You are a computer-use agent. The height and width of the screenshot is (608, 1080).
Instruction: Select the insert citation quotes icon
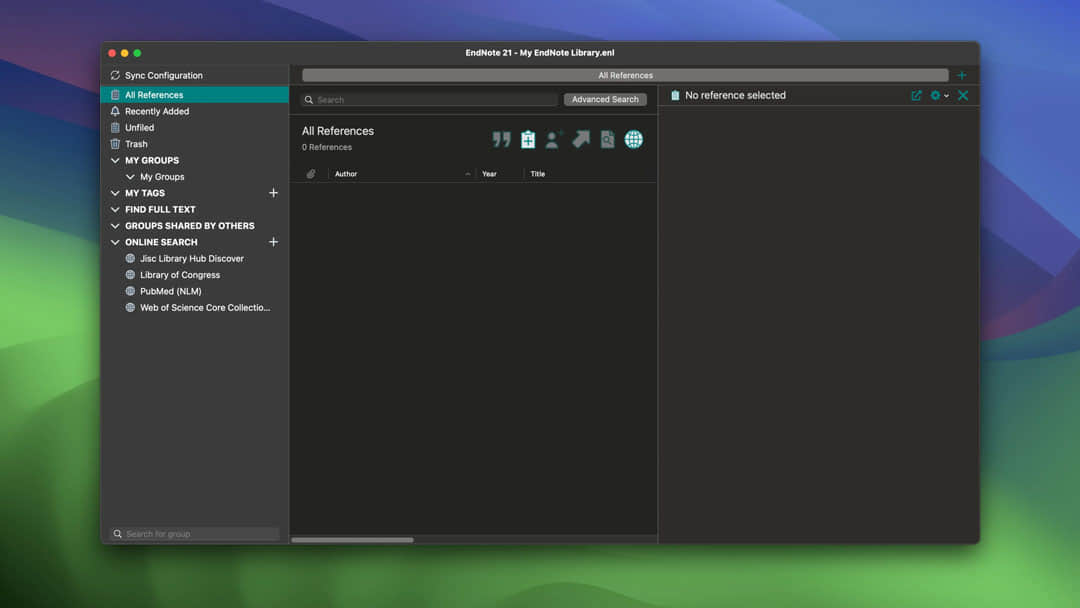[x=501, y=139]
